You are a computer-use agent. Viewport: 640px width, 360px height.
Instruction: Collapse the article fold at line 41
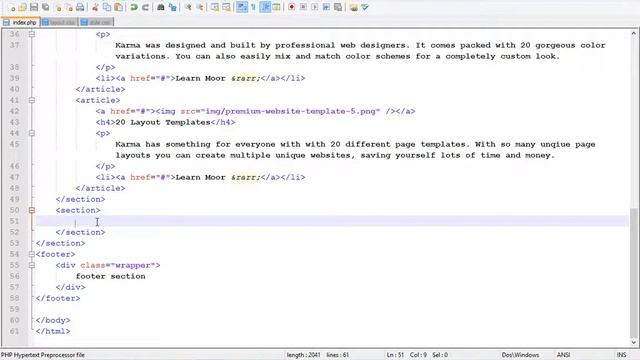pos(32,100)
